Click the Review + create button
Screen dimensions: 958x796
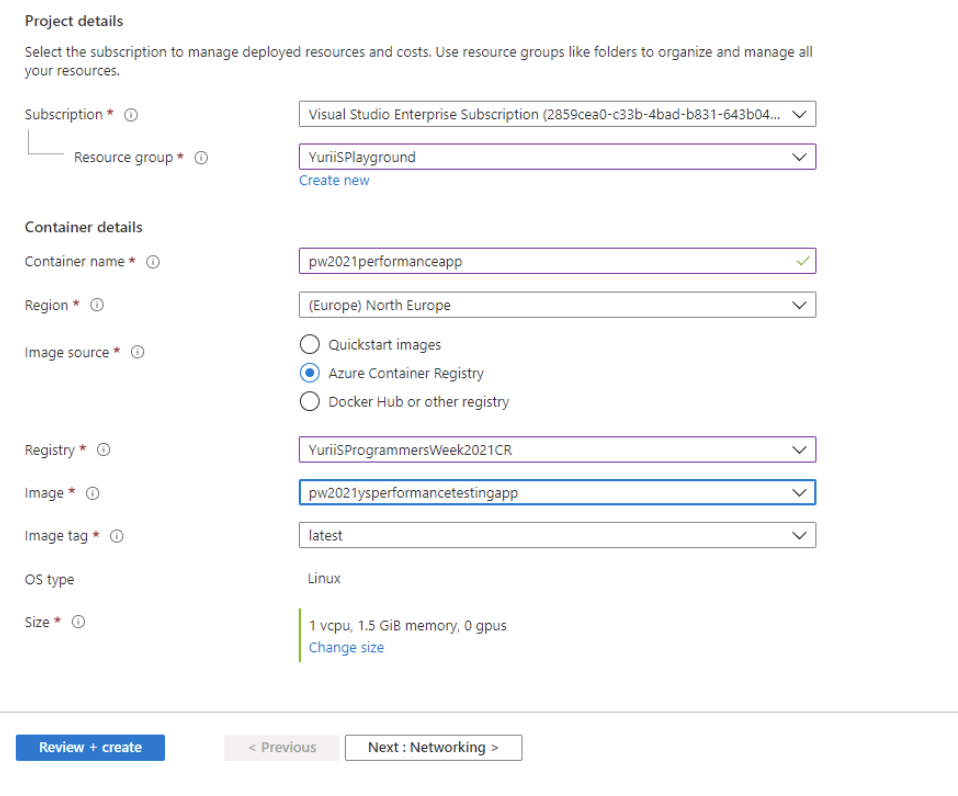(90, 748)
